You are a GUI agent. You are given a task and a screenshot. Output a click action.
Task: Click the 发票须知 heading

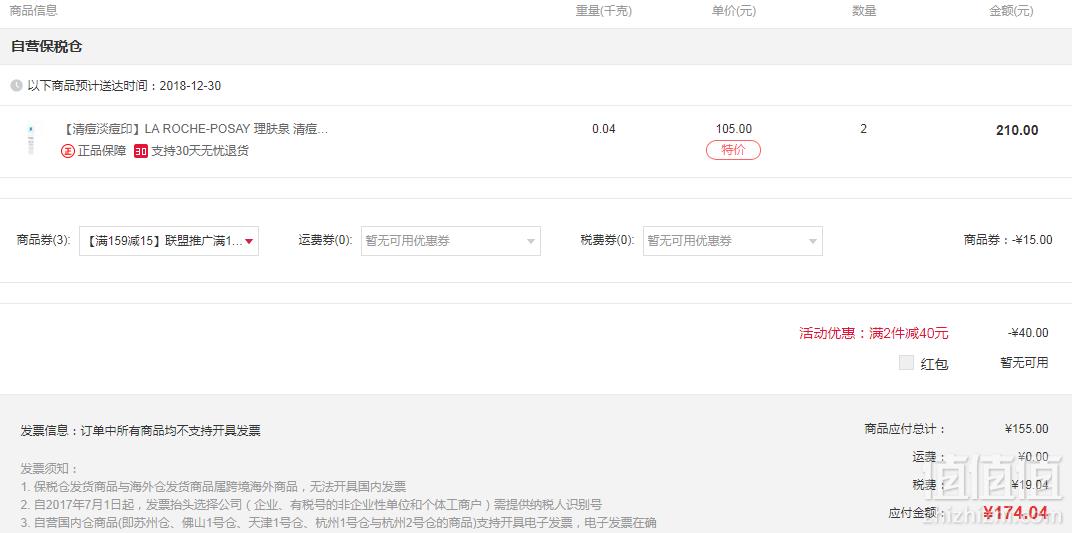point(50,469)
